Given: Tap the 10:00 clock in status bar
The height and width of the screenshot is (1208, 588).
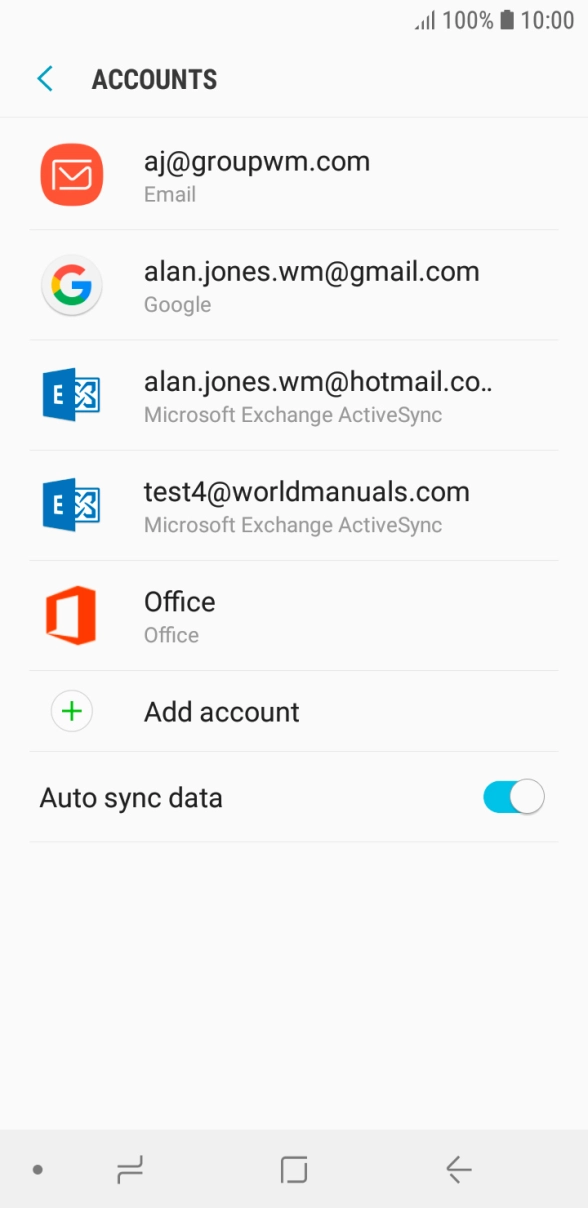Looking at the screenshot, I should coord(548,20).
